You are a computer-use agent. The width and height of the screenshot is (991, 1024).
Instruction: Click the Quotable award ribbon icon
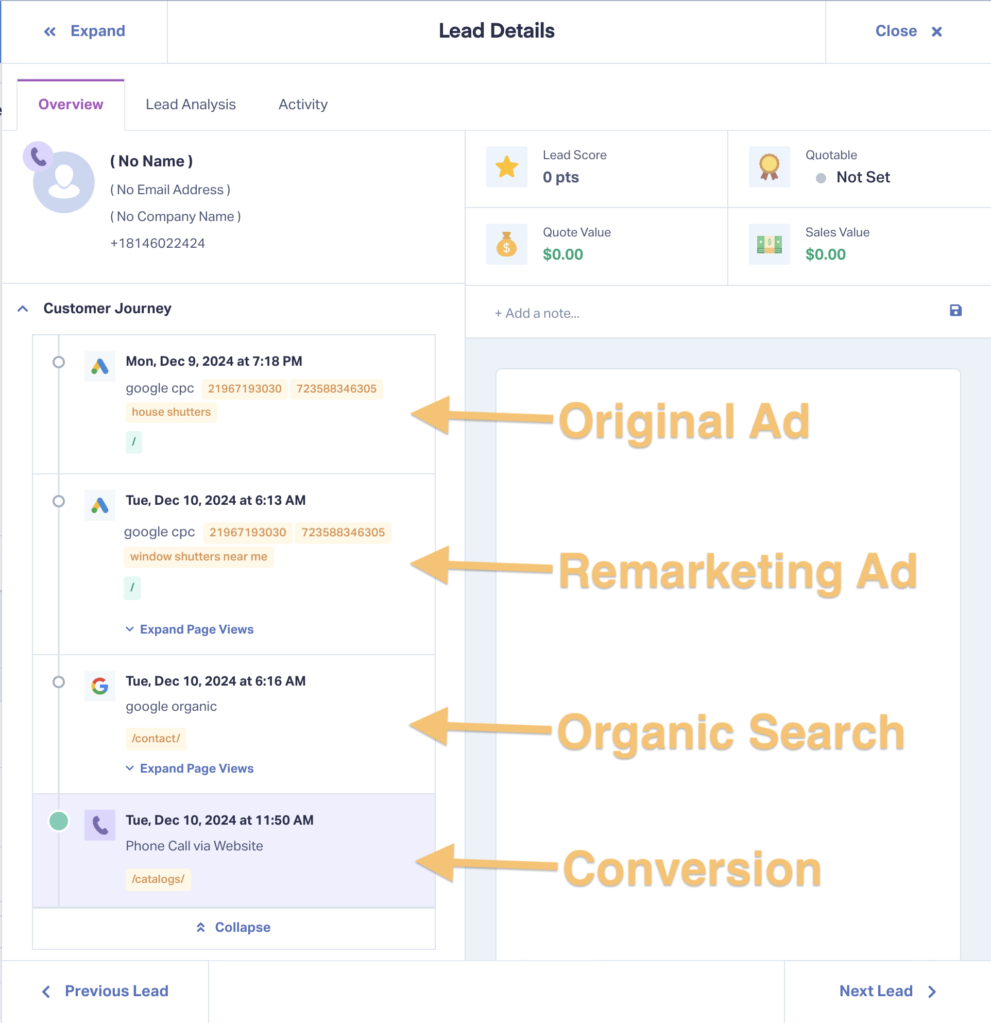[769, 167]
